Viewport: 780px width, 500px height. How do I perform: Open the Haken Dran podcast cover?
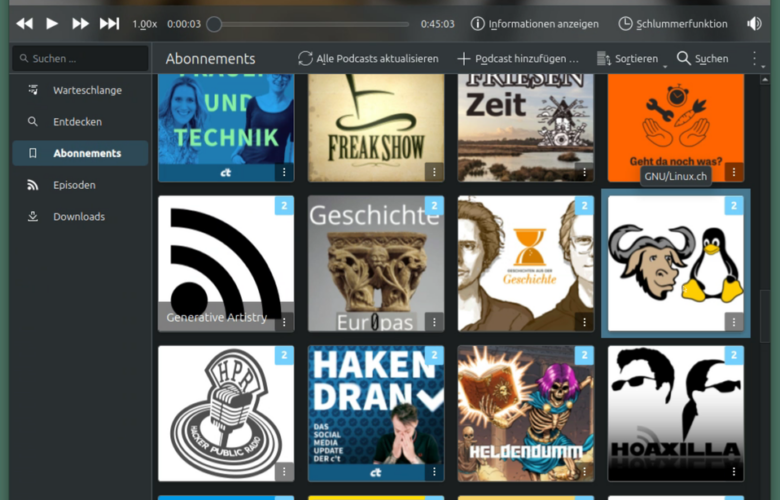pyautogui.click(x=376, y=413)
